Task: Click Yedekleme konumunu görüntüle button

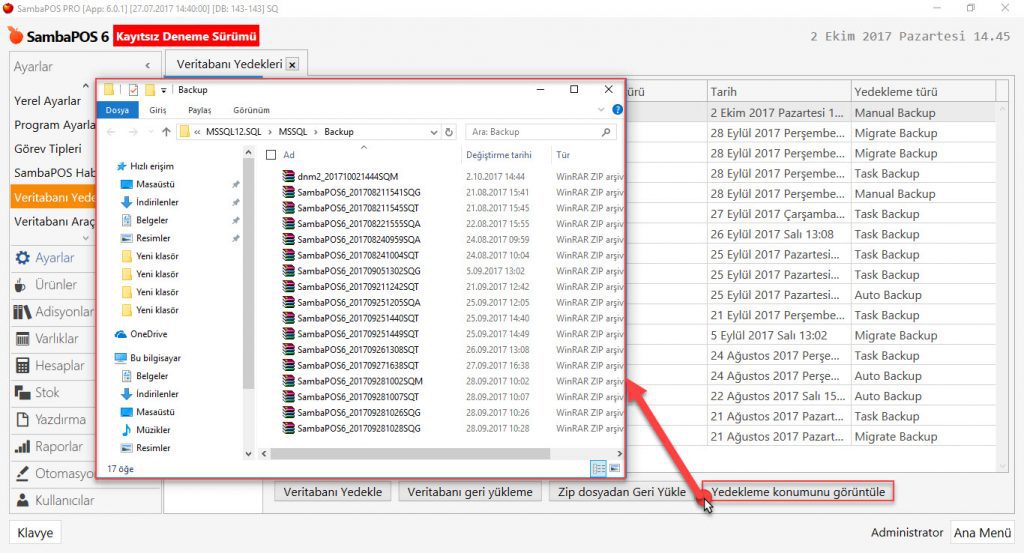Action: coord(798,492)
